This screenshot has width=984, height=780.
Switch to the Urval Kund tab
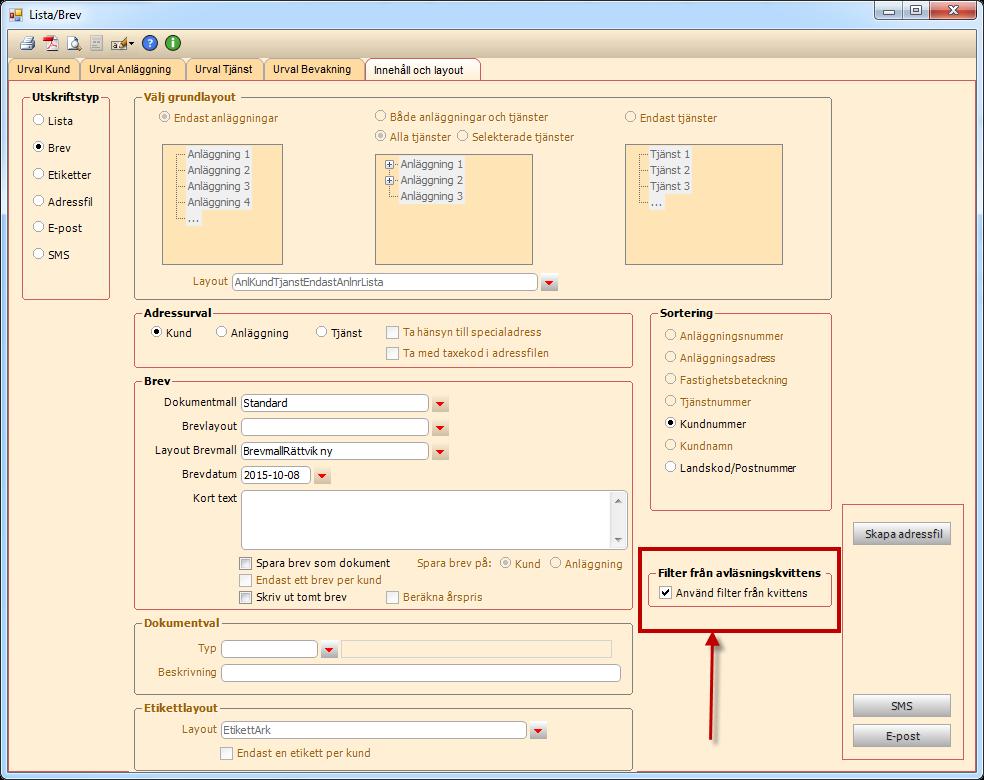point(43,70)
